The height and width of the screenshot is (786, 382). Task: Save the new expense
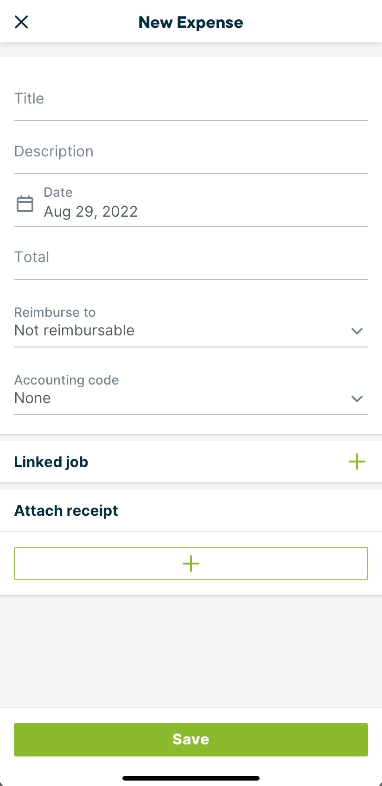[x=190, y=739]
